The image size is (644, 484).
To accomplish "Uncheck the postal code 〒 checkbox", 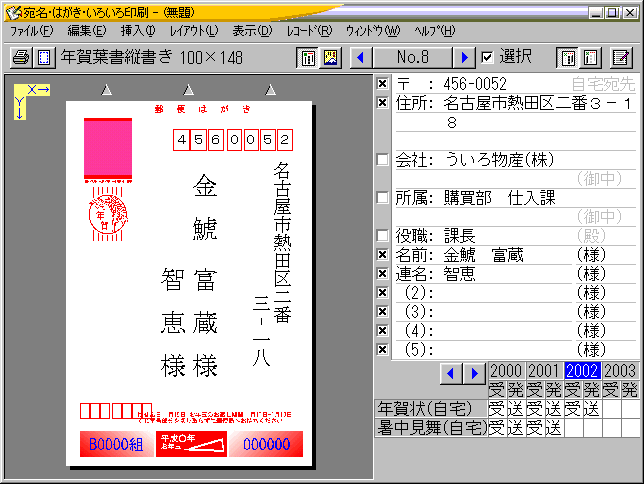I will [x=382, y=84].
